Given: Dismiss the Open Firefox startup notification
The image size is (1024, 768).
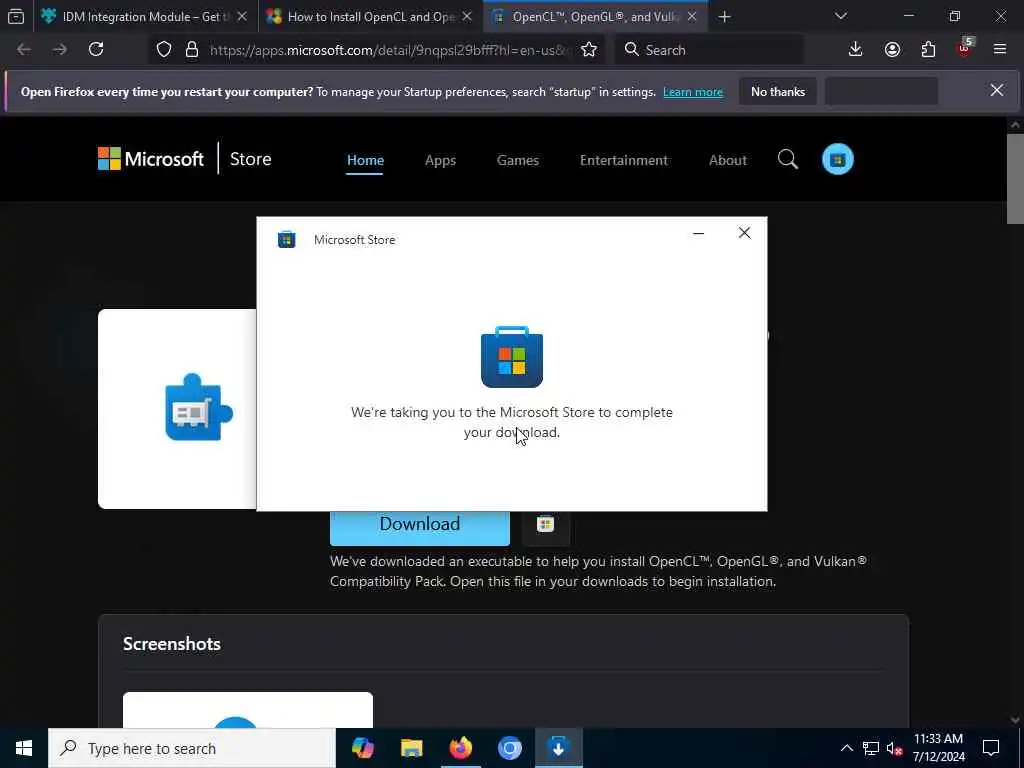Looking at the screenshot, I should point(997,91).
